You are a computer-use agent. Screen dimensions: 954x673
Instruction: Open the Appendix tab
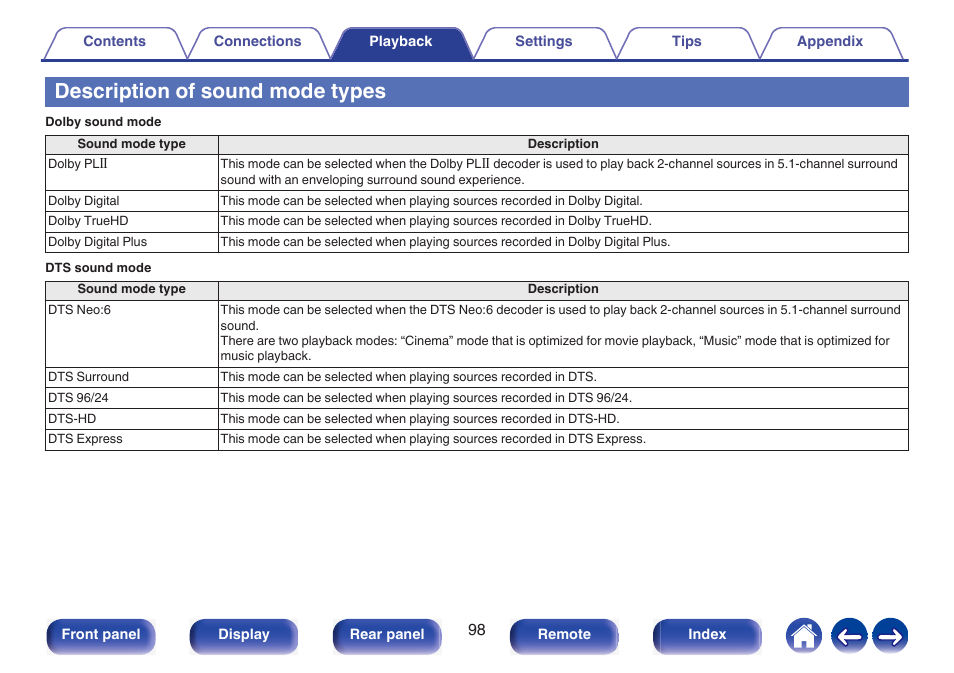830,42
